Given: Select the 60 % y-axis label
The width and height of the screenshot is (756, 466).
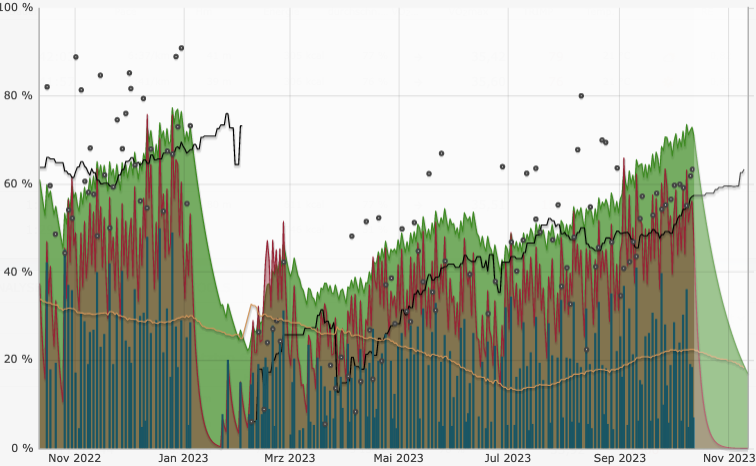Looking at the screenshot, I should point(18,184).
